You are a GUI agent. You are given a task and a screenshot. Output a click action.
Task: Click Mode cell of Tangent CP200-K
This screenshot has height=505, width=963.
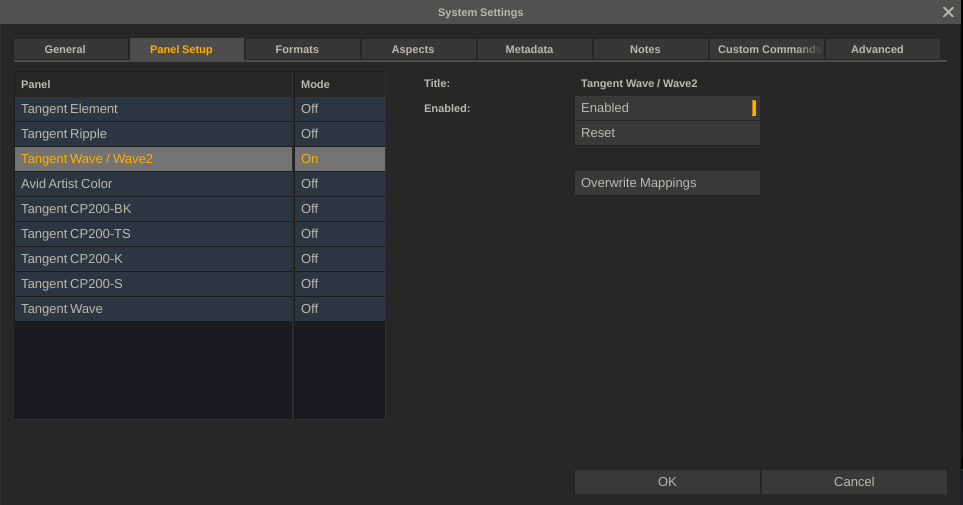[340, 259]
